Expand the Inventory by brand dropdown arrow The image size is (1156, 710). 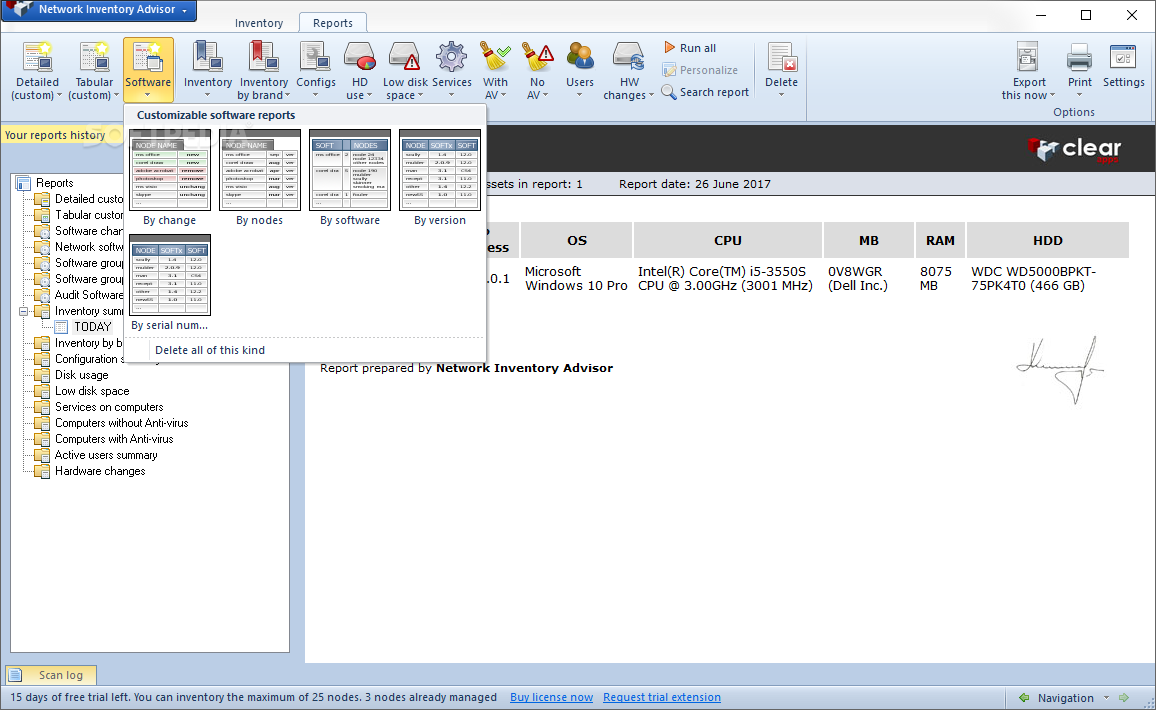(x=288, y=95)
